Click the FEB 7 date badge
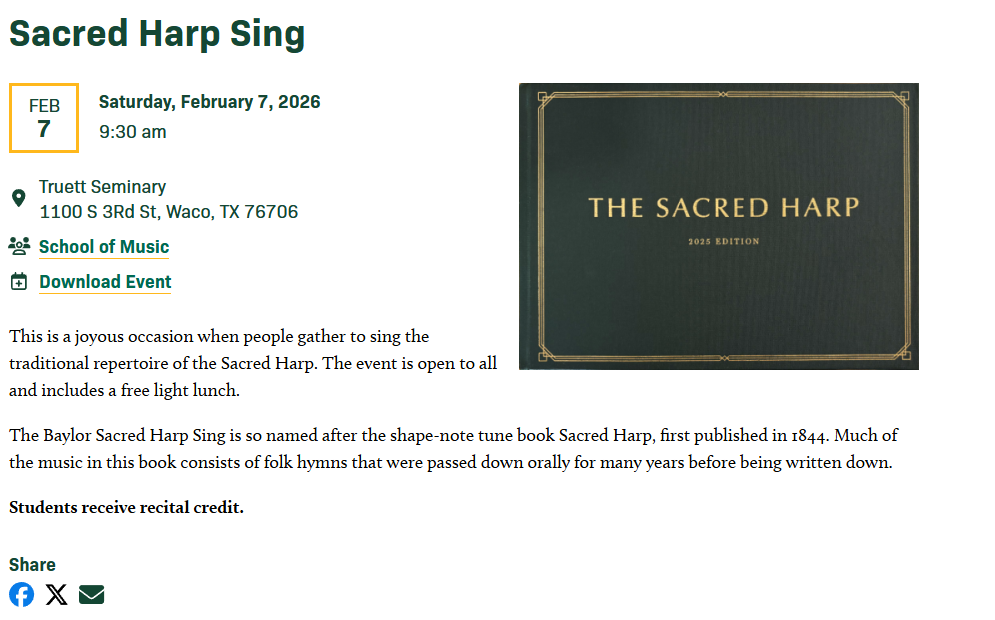The height and width of the screenshot is (620, 995). click(x=44, y=118)
